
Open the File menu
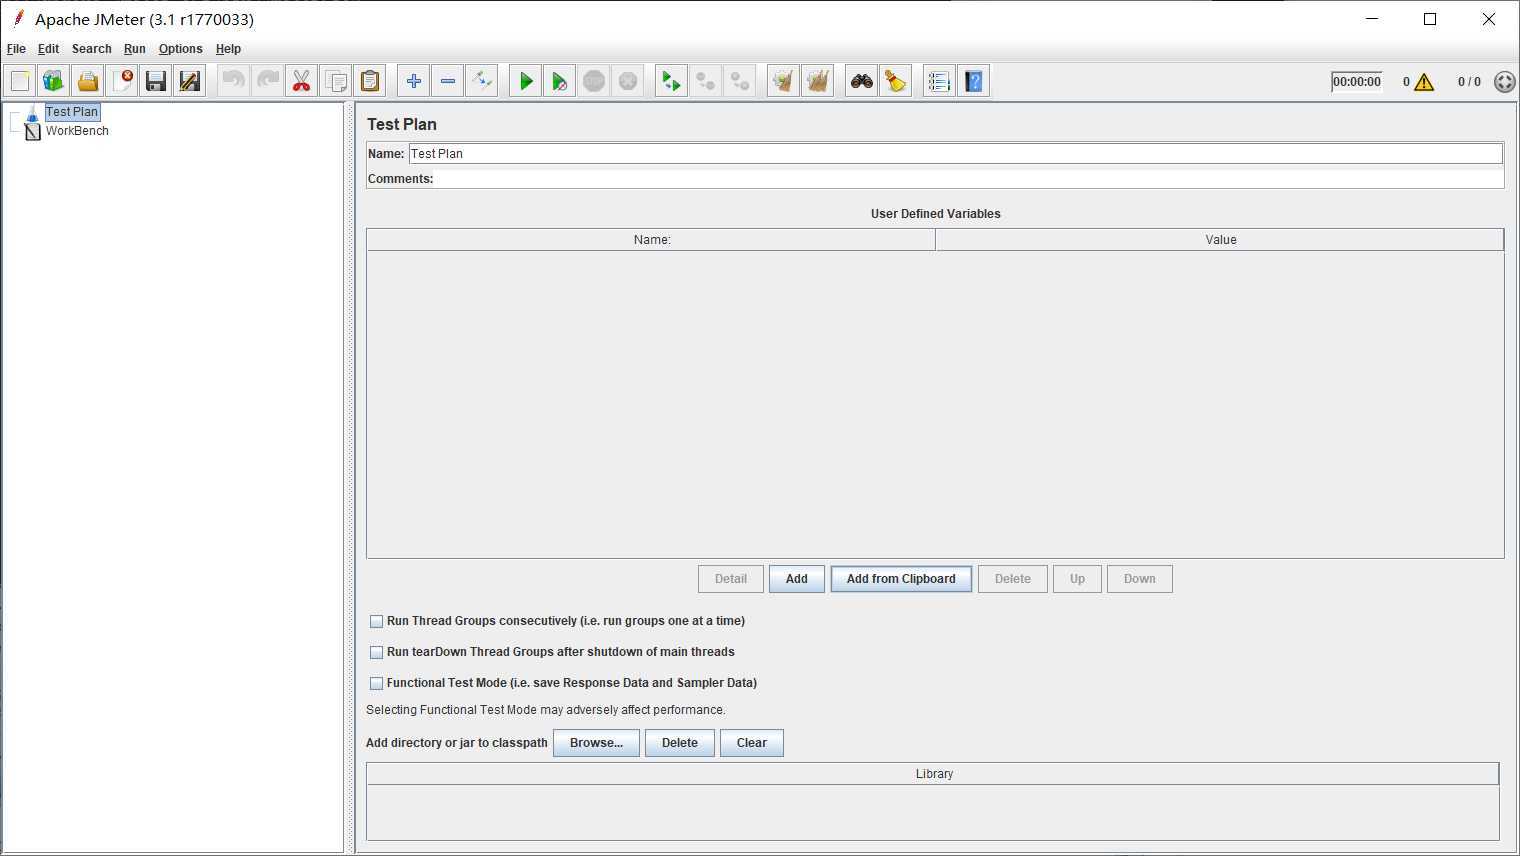[x=16, y=49]
